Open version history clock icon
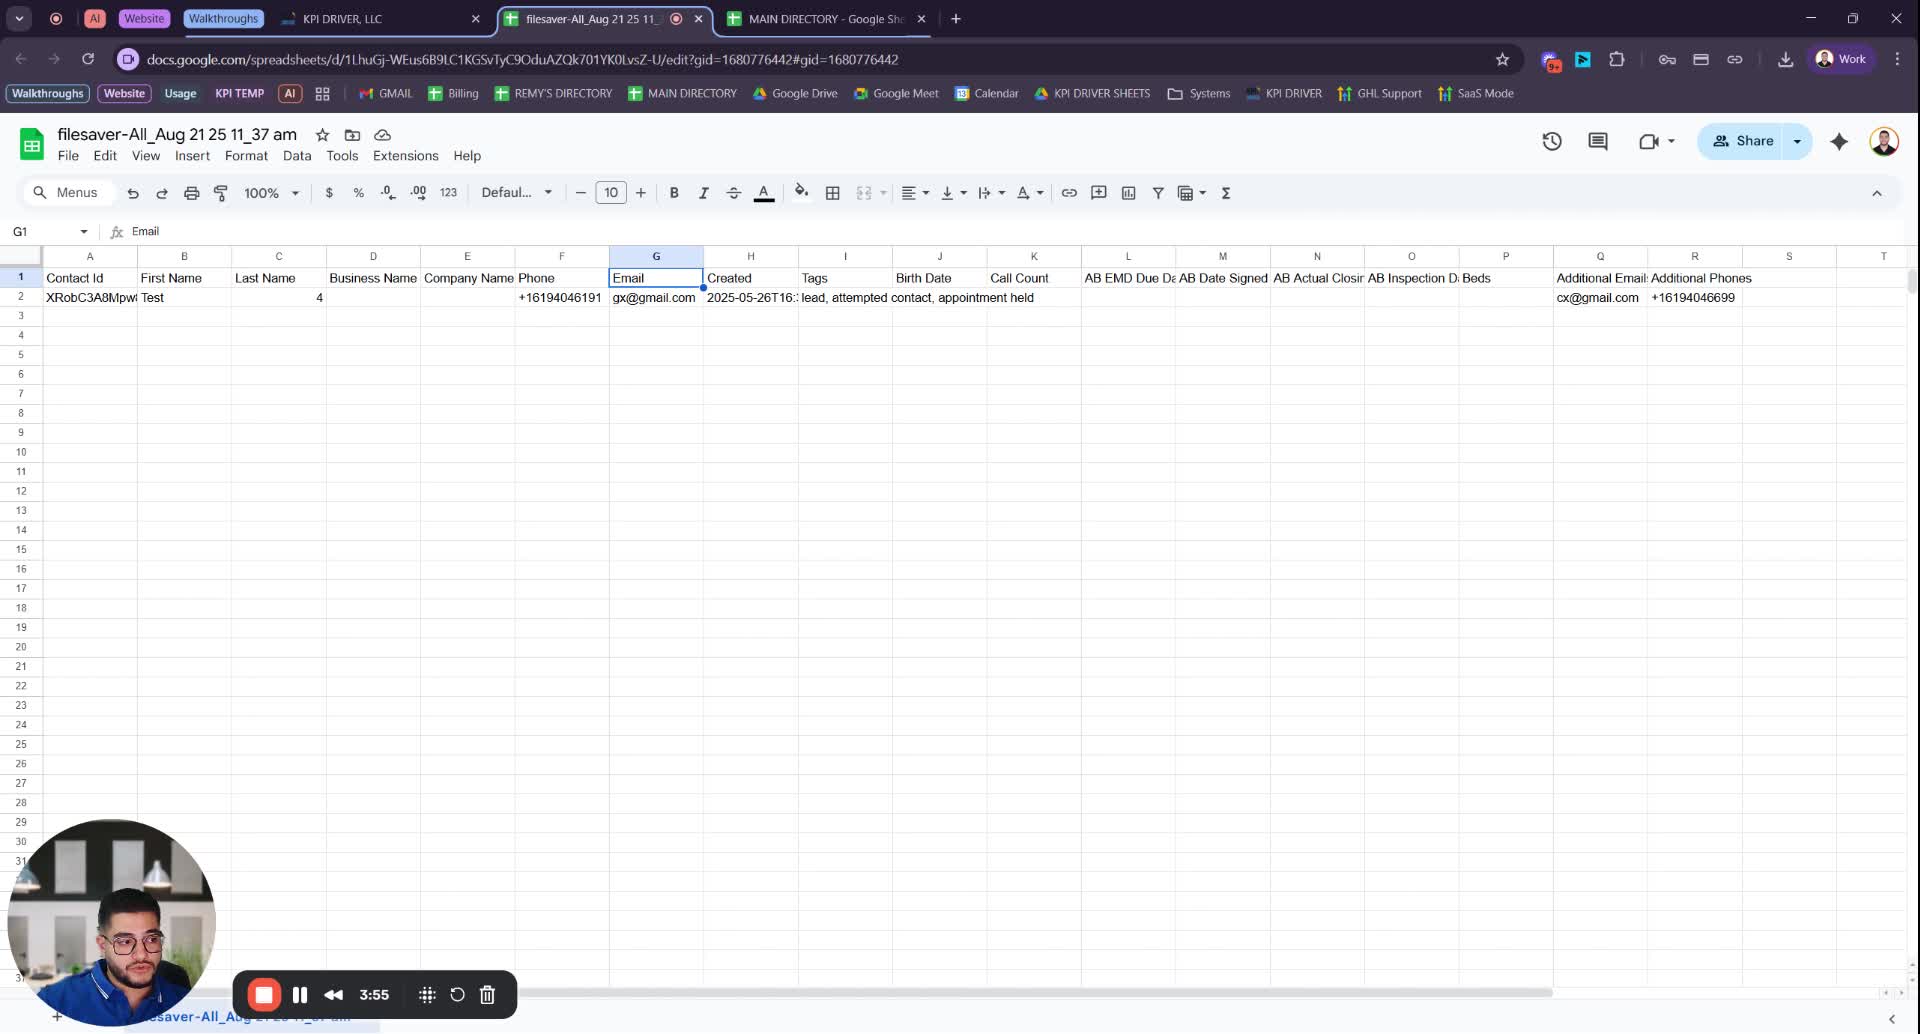 pos(1552,141)
